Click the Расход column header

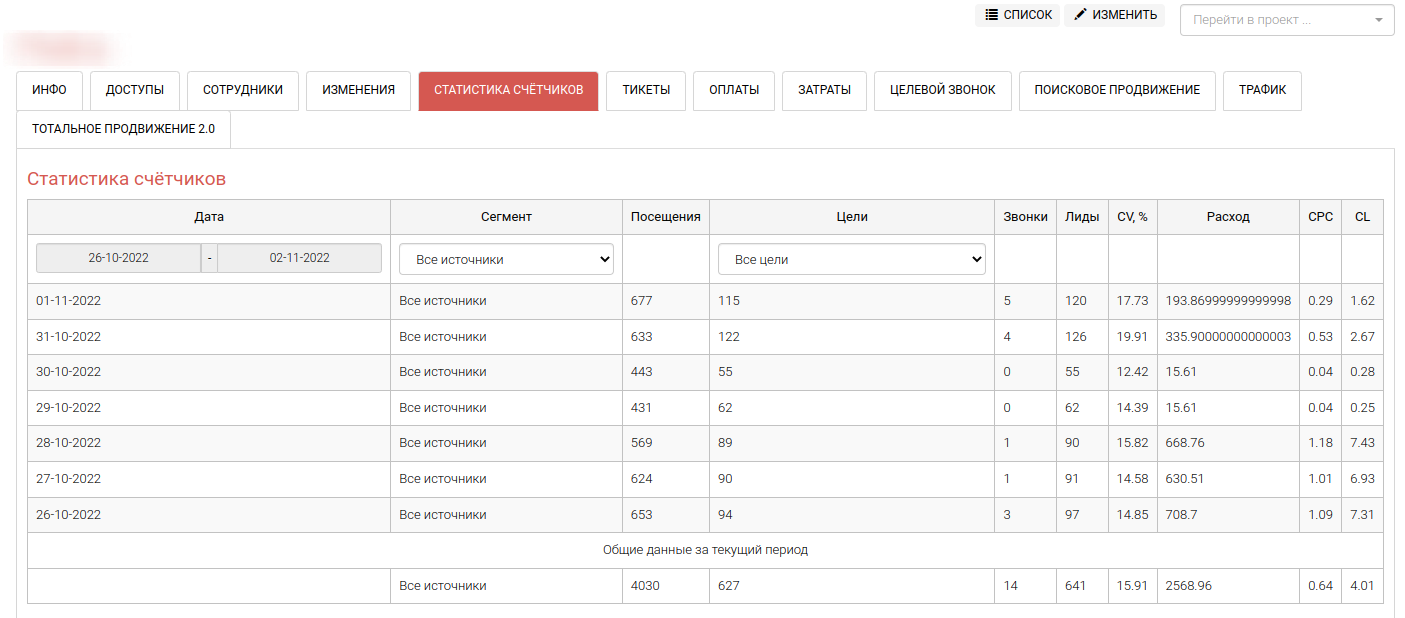coord(1227,217)
